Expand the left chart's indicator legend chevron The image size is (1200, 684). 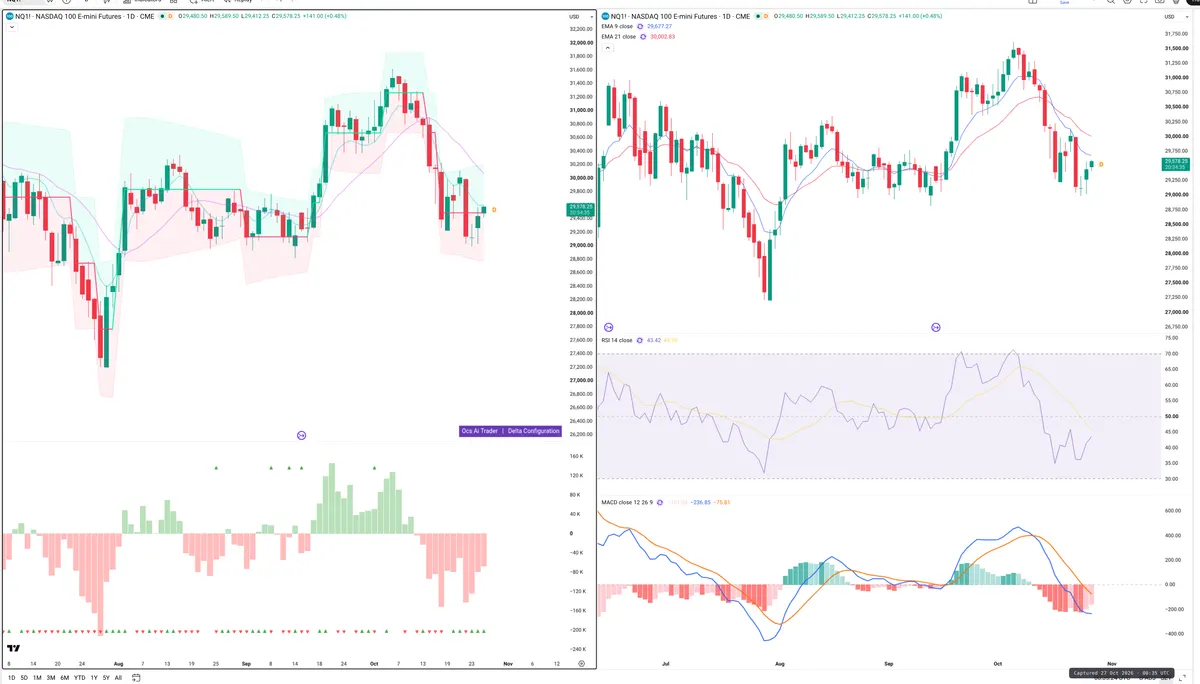point(10,27)
